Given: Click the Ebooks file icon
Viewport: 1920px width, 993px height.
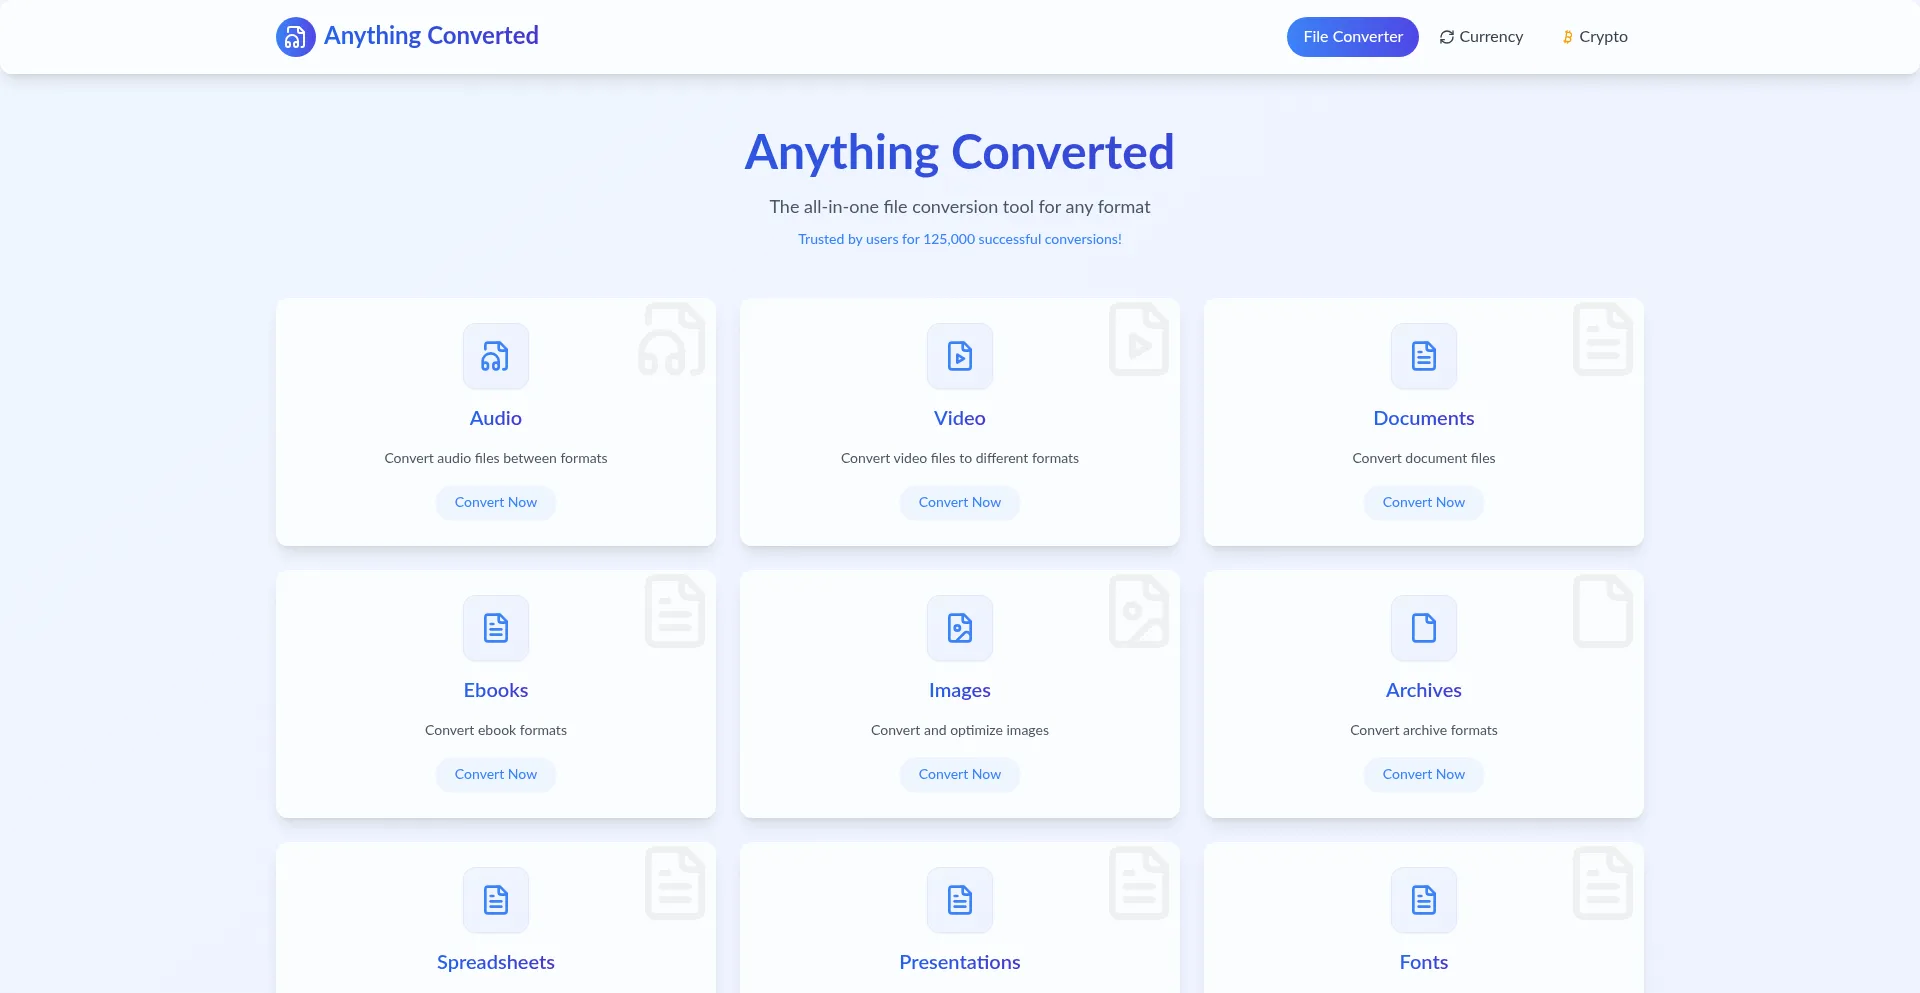Looking at the screenshot, I should pyautogui.click(x=496, y=628).
